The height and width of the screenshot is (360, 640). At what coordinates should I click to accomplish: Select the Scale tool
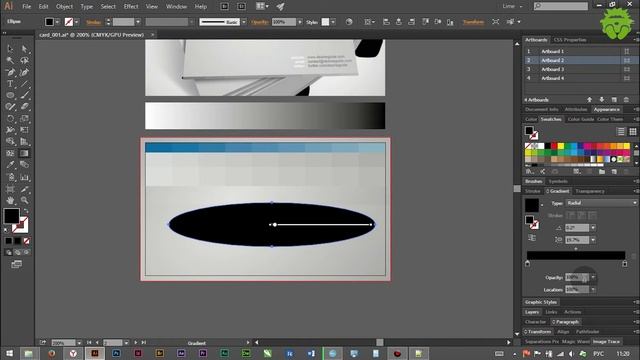pyautogui.click(x=24, y=118)
